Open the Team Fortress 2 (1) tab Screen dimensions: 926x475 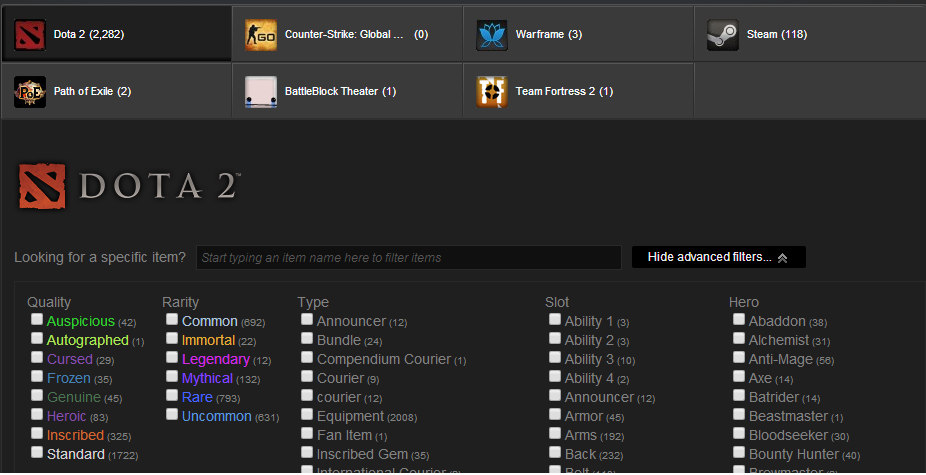tap(578, 90)
